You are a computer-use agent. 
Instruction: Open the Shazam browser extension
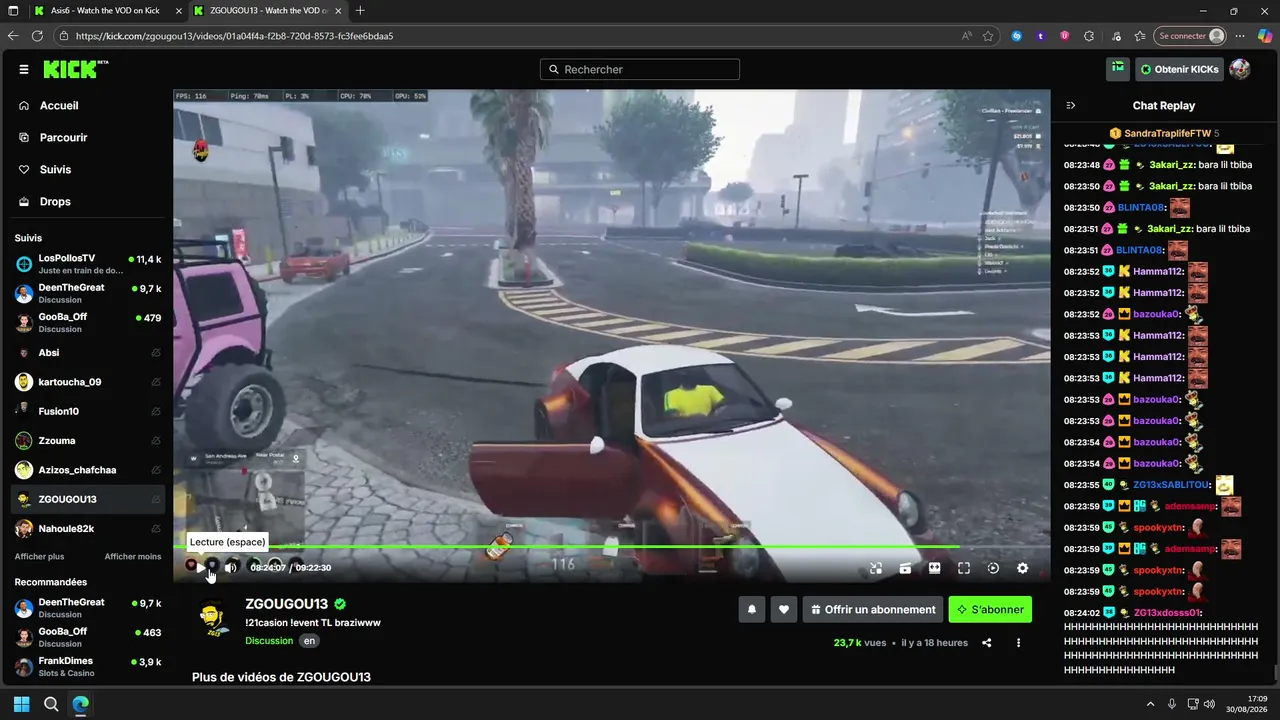click(1017, 36)
